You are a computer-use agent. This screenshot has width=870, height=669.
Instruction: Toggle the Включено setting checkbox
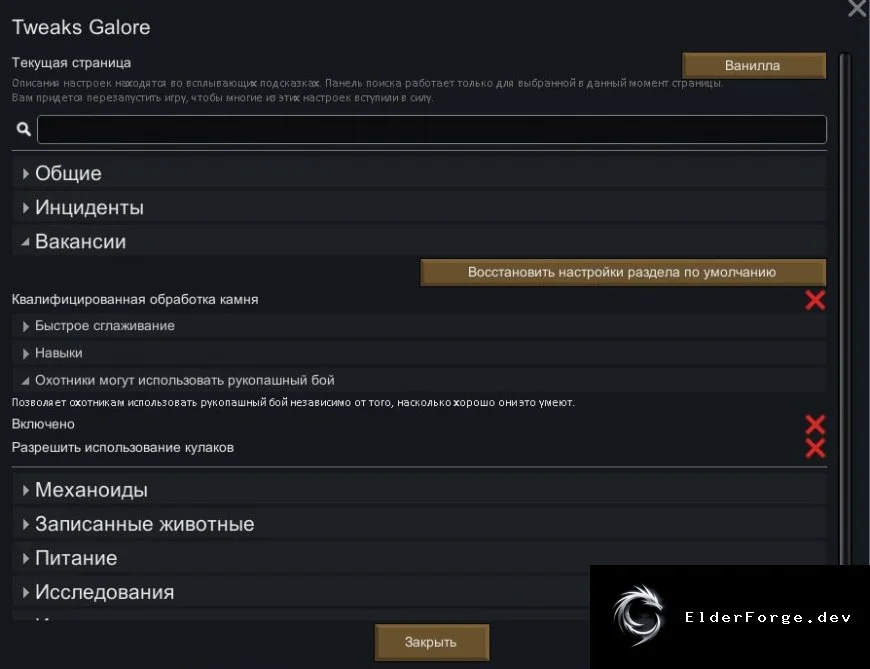point(815,424)
